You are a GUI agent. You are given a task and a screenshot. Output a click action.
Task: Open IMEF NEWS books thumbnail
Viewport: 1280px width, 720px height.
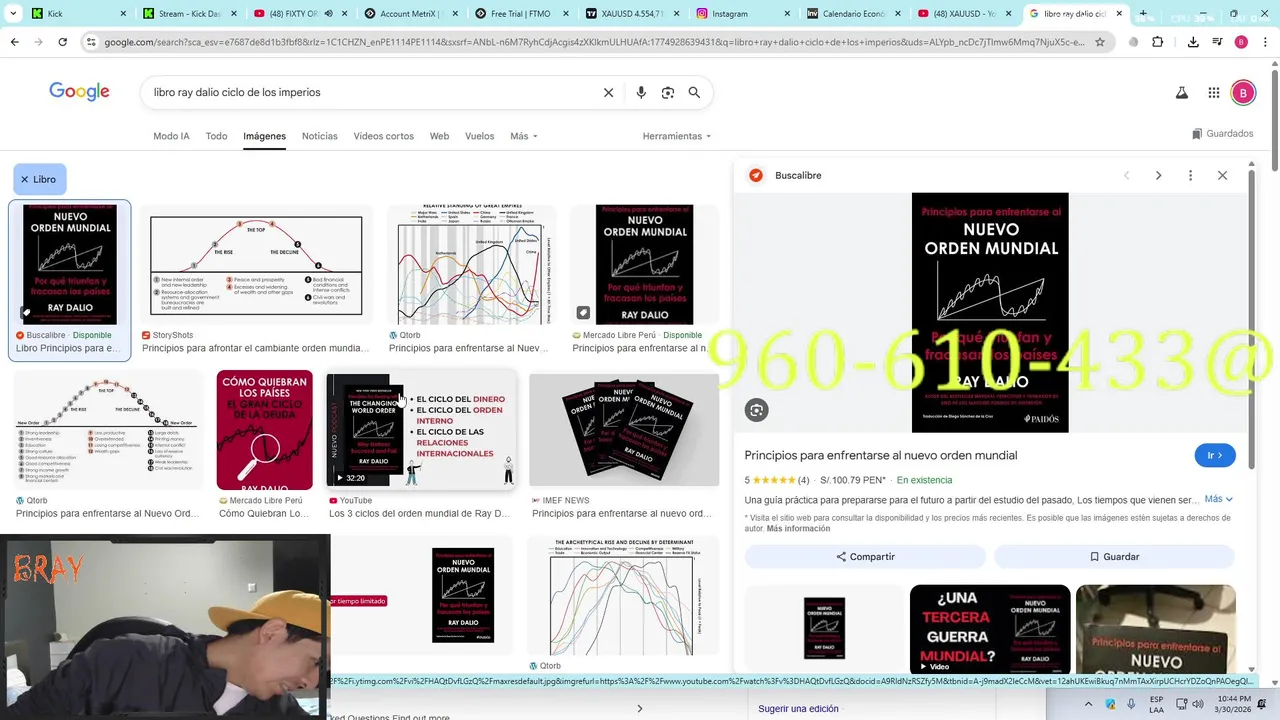click(x=624, y=430)
